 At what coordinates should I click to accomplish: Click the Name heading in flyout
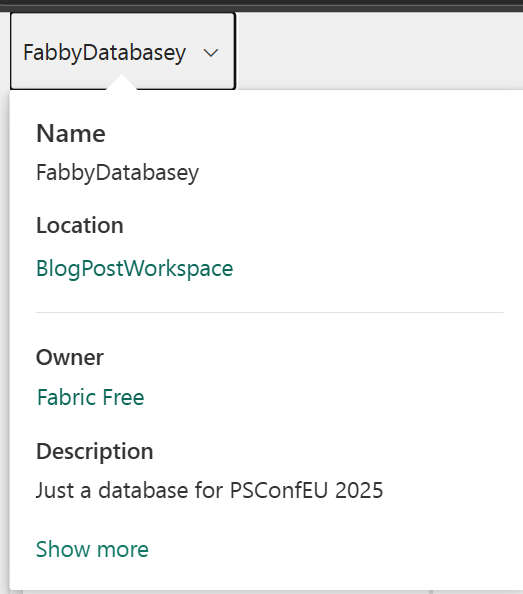click(x=71, y=134)
